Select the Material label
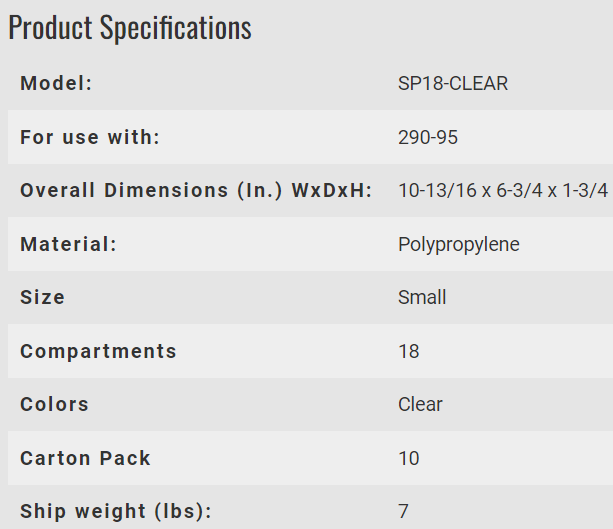 (68, 244)
